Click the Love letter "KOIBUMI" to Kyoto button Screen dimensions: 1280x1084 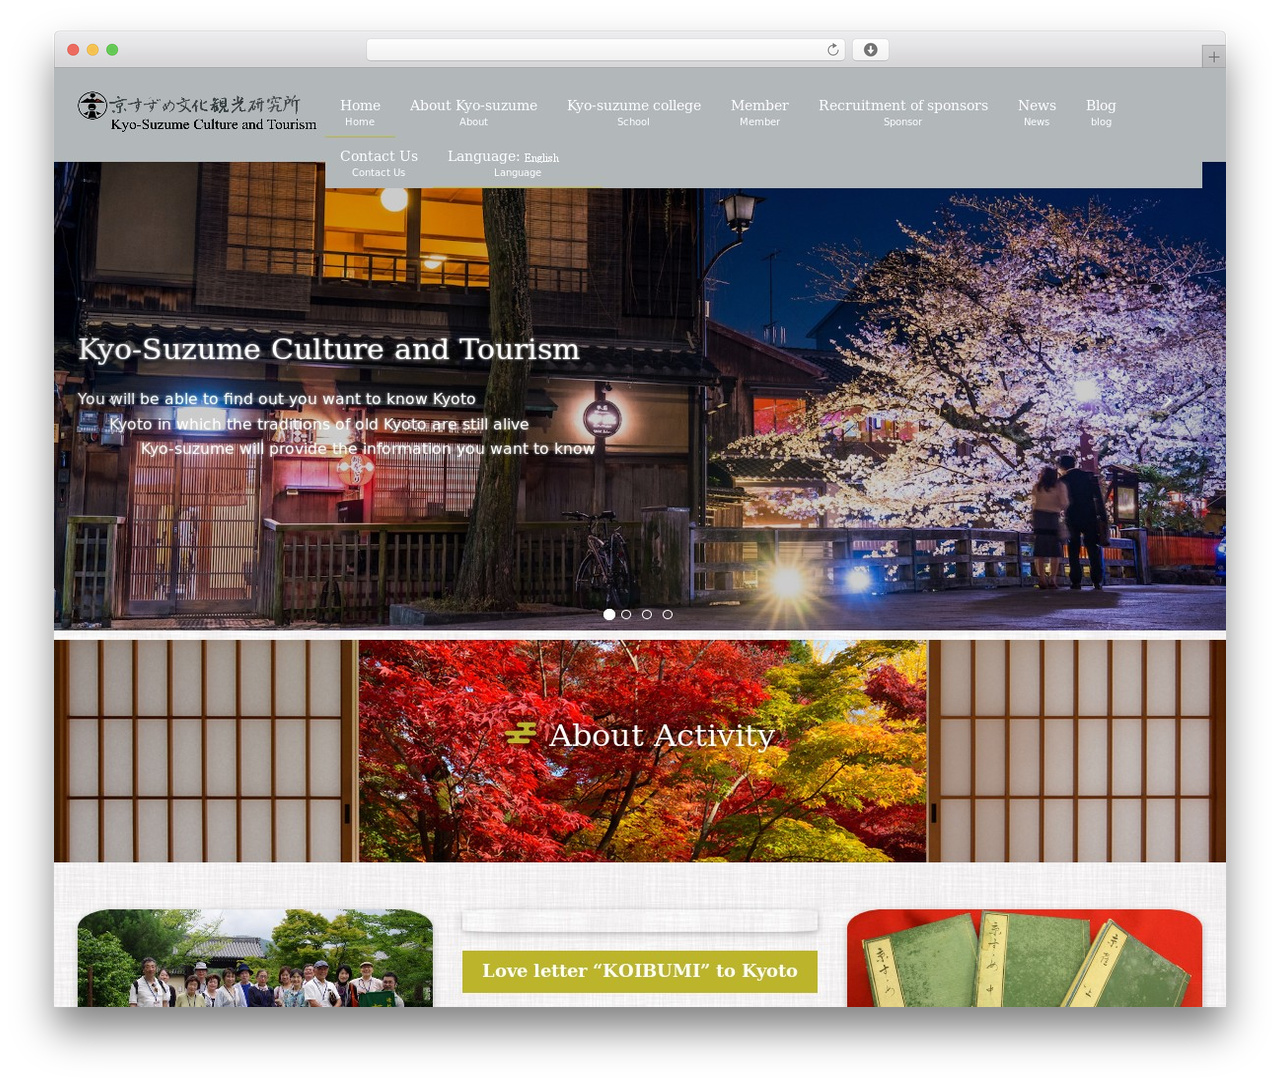(640, 971)
